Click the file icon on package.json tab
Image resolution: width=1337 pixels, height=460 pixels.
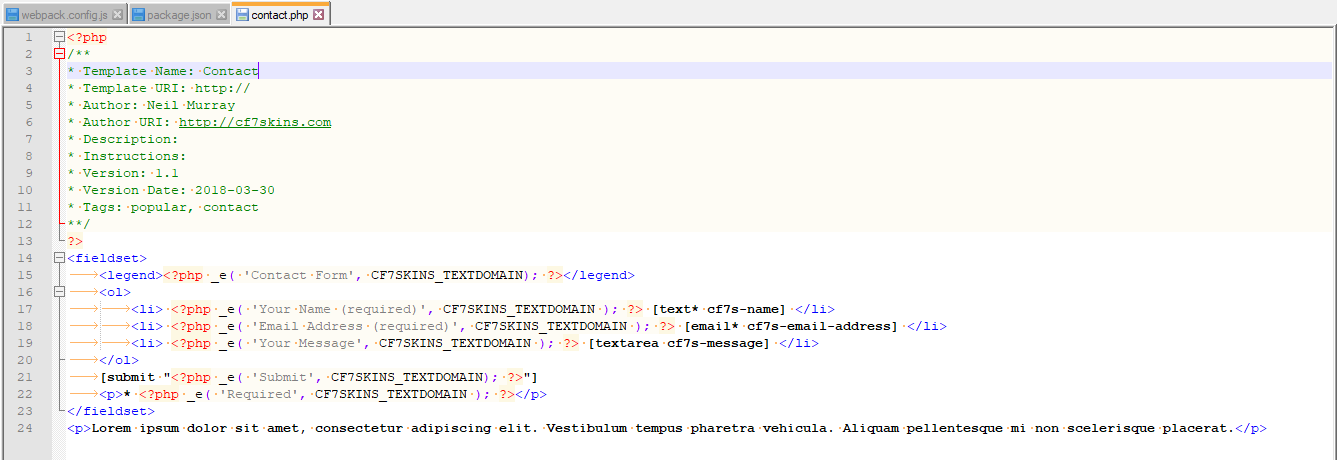139,15
